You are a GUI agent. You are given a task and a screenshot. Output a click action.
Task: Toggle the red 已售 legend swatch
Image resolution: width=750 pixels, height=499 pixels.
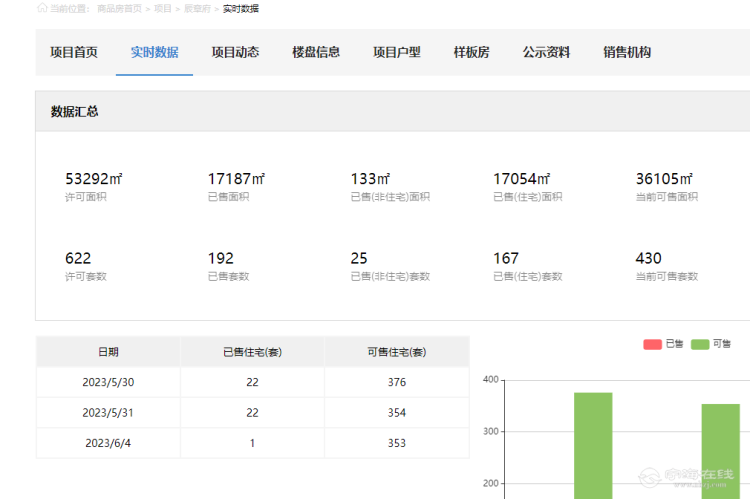[652, 344]
